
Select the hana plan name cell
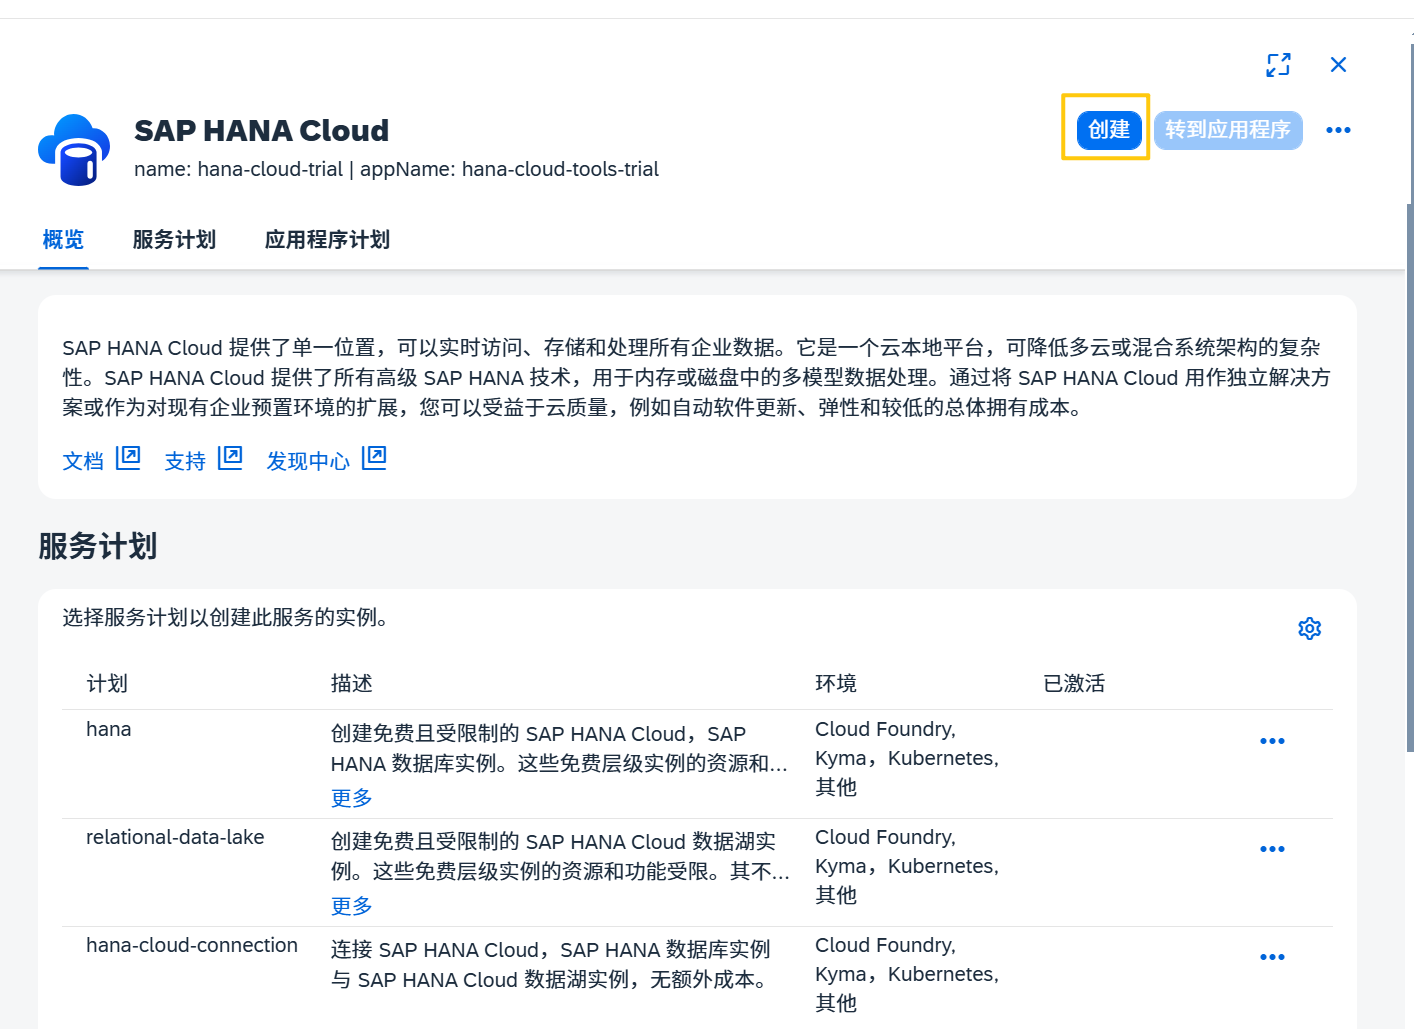[109, 729]
